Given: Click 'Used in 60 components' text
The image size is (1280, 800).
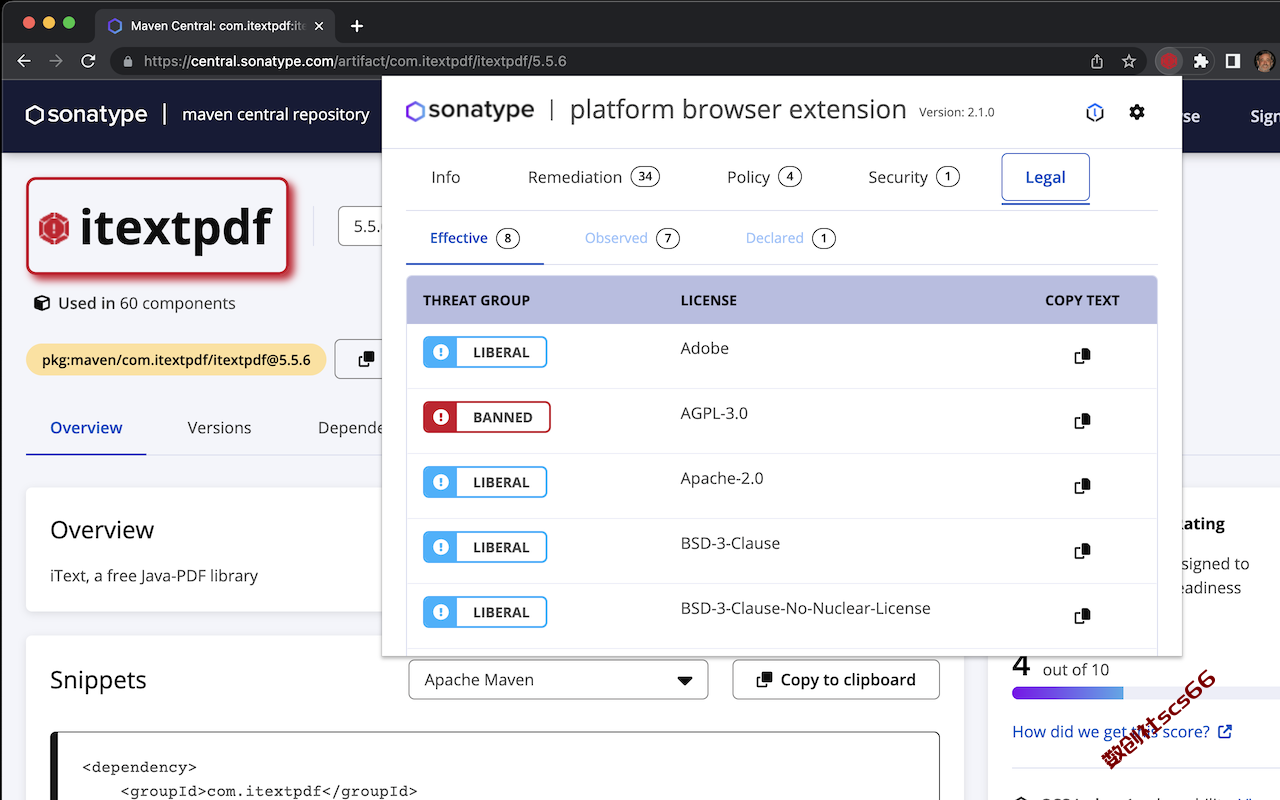Looking at the screenshot, I should pos(147,303).
